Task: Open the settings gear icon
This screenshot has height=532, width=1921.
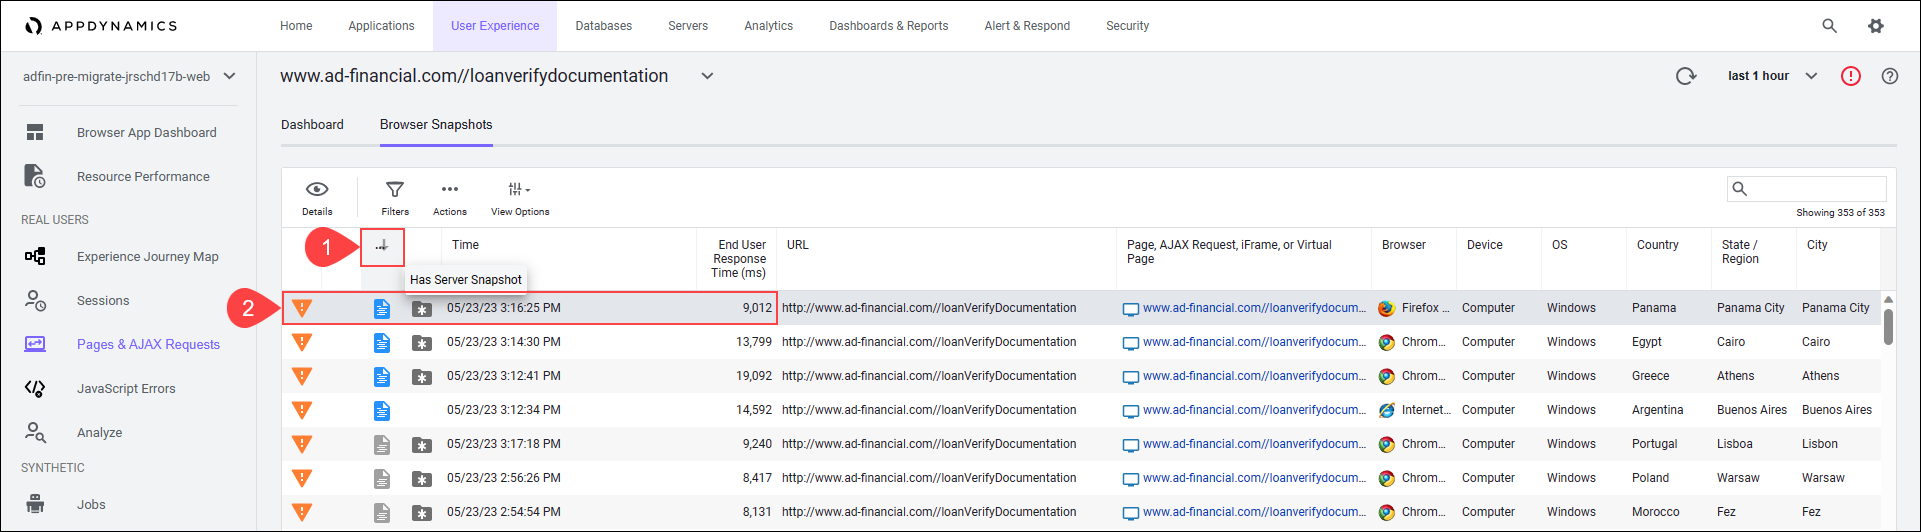Action: tap(1876, 26)
